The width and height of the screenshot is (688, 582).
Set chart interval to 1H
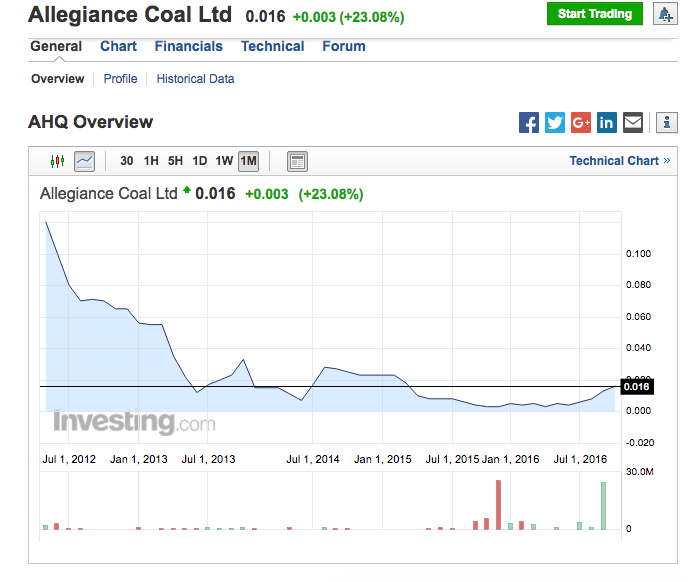tap(151, 161)
